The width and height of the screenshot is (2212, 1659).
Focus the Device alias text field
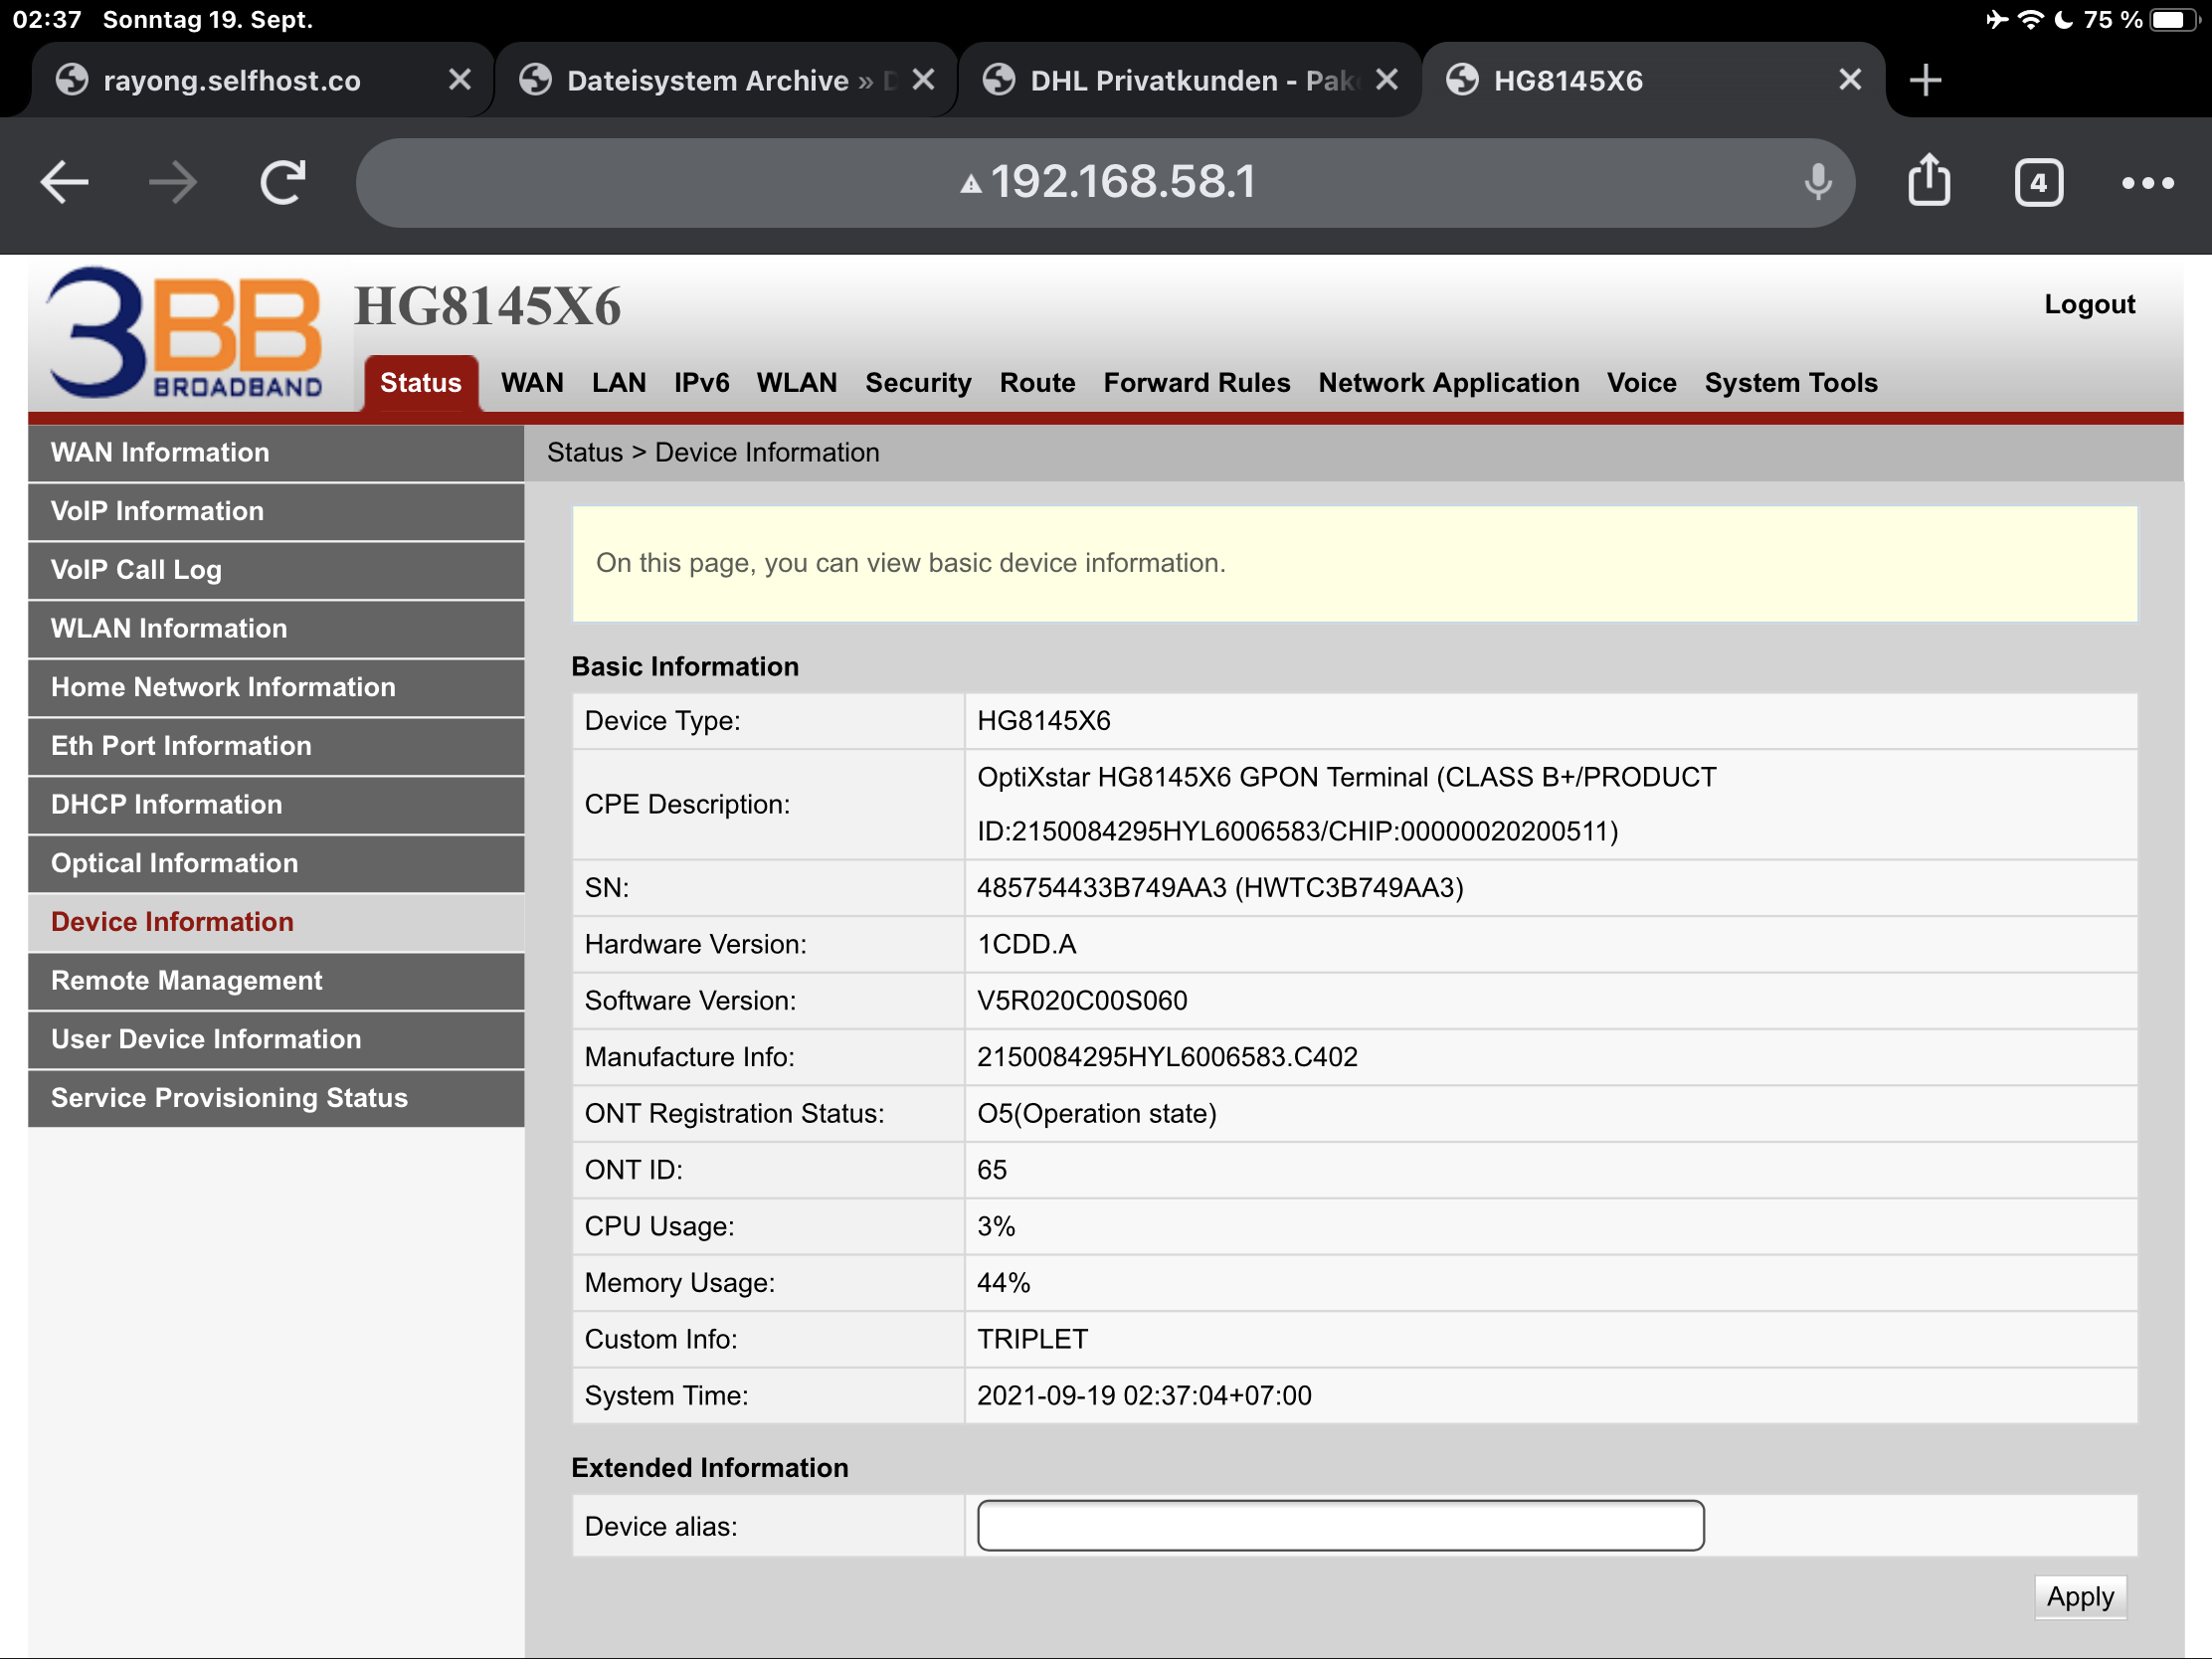1340,1526
